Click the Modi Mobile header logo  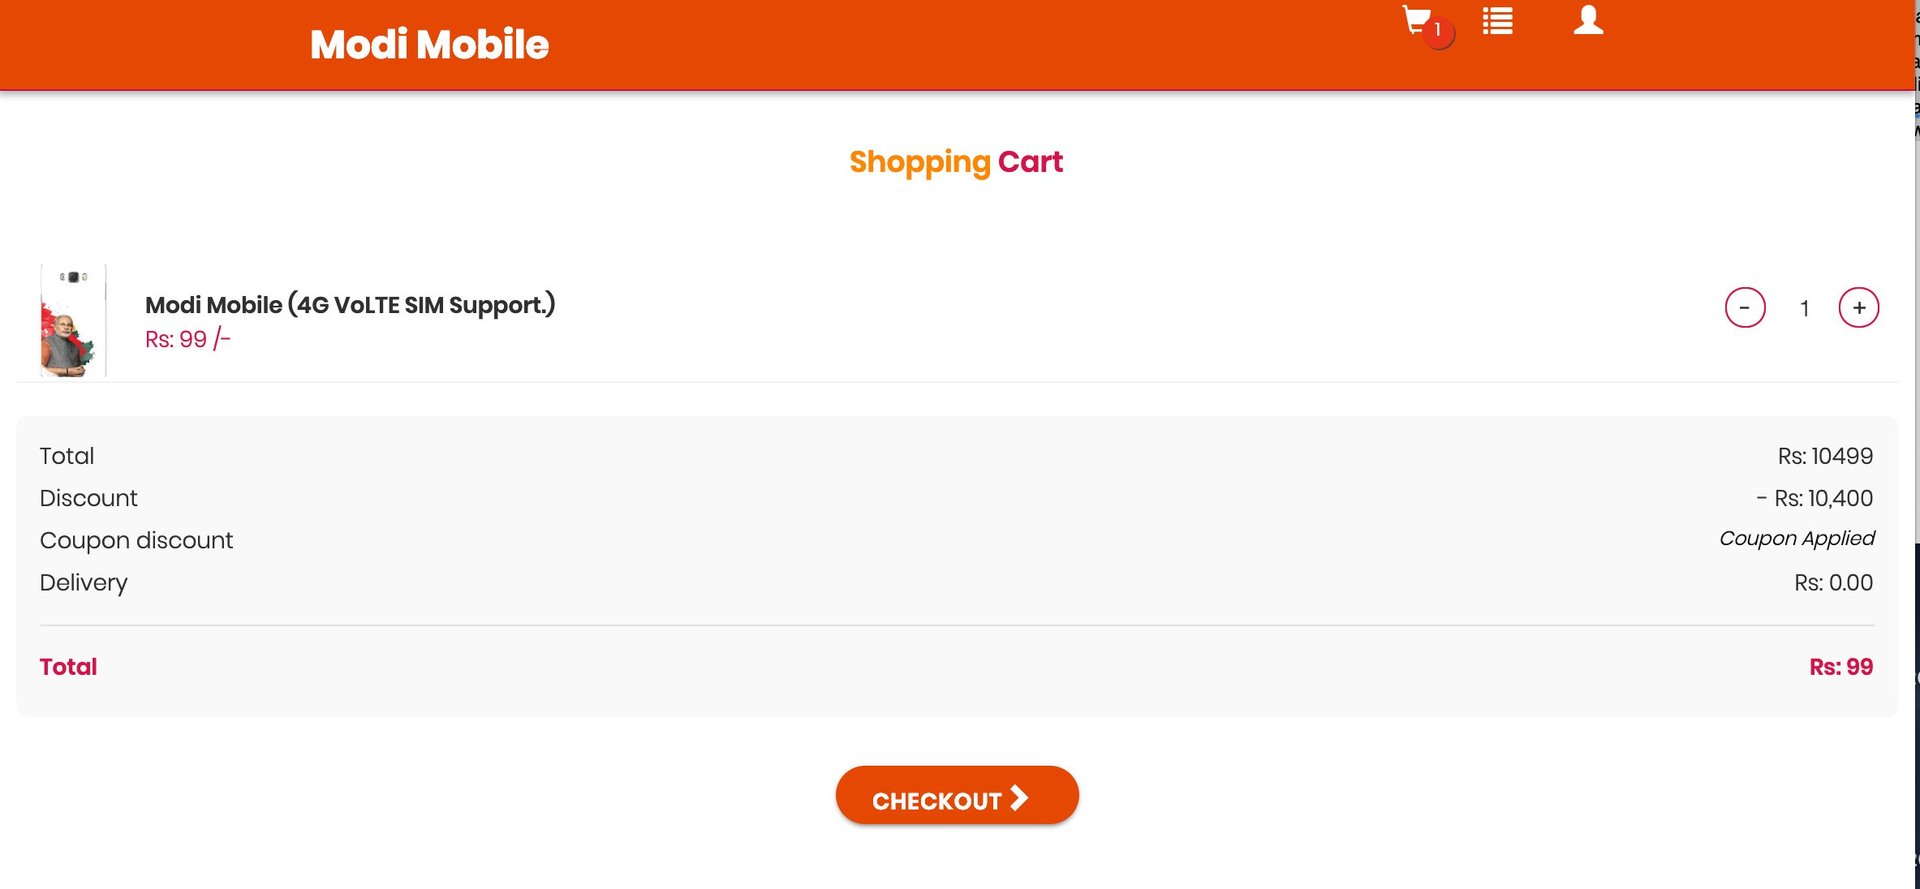click(429, 44)
